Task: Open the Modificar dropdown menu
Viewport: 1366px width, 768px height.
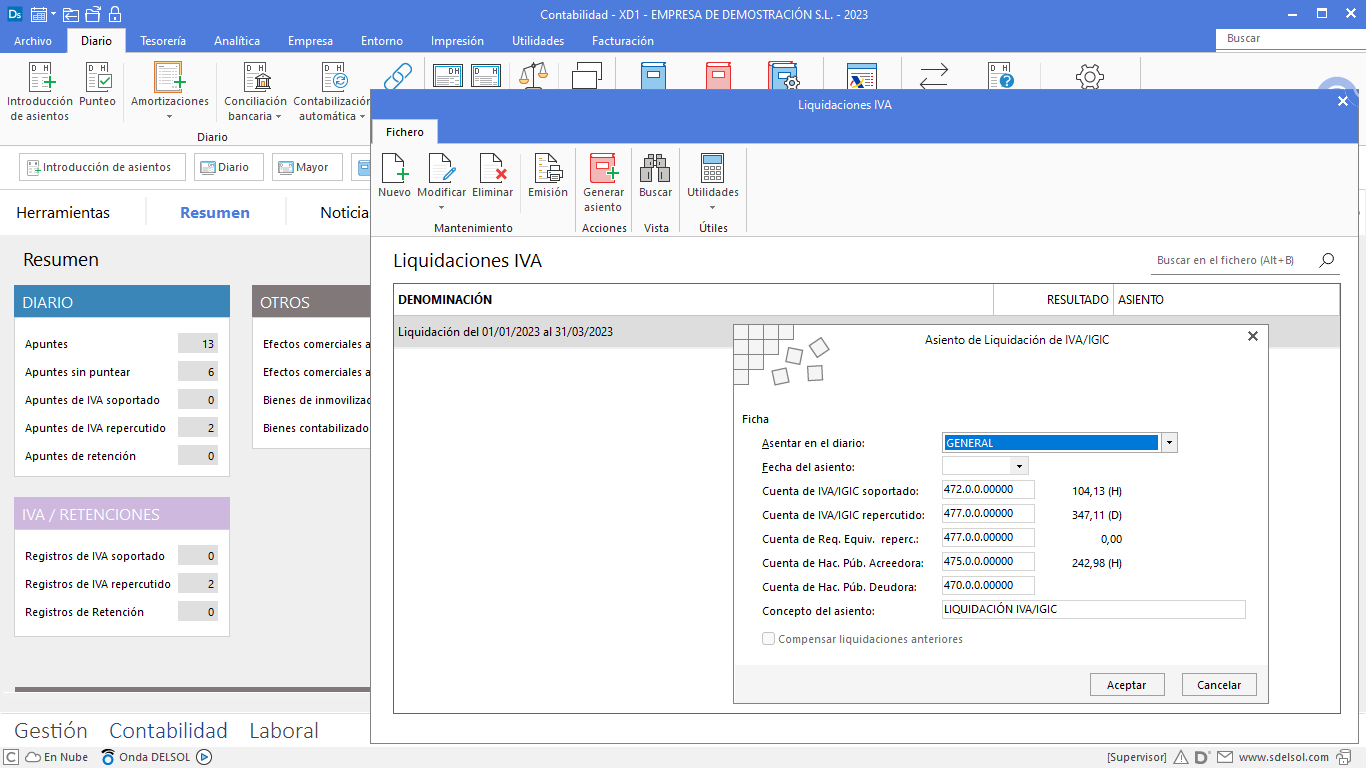Action: [x=441, y=207]
